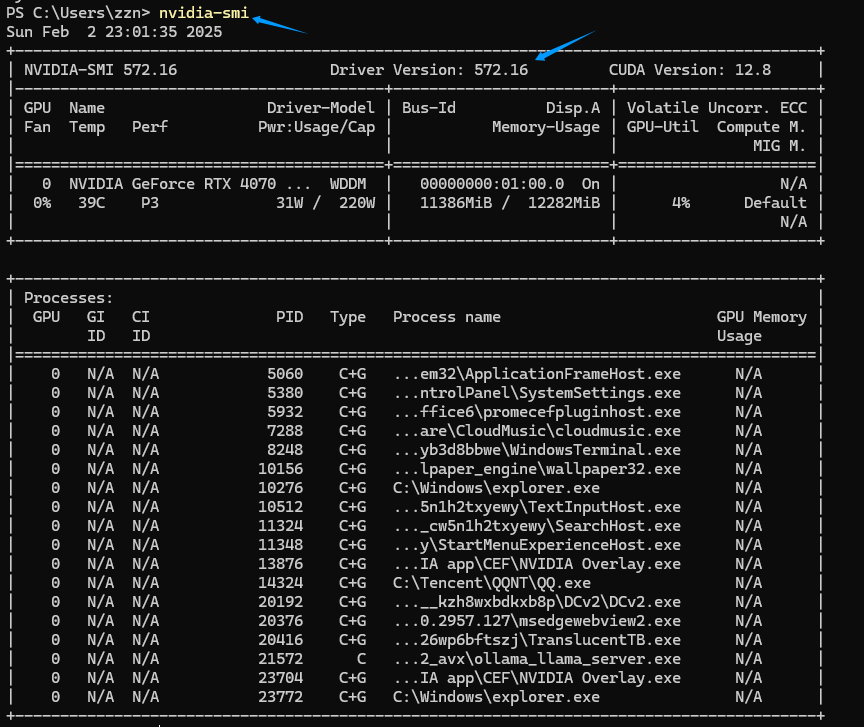864x727 pixels.
Task: Click the WindowsTerminal.exe process entry
Action: pos(537,450)
